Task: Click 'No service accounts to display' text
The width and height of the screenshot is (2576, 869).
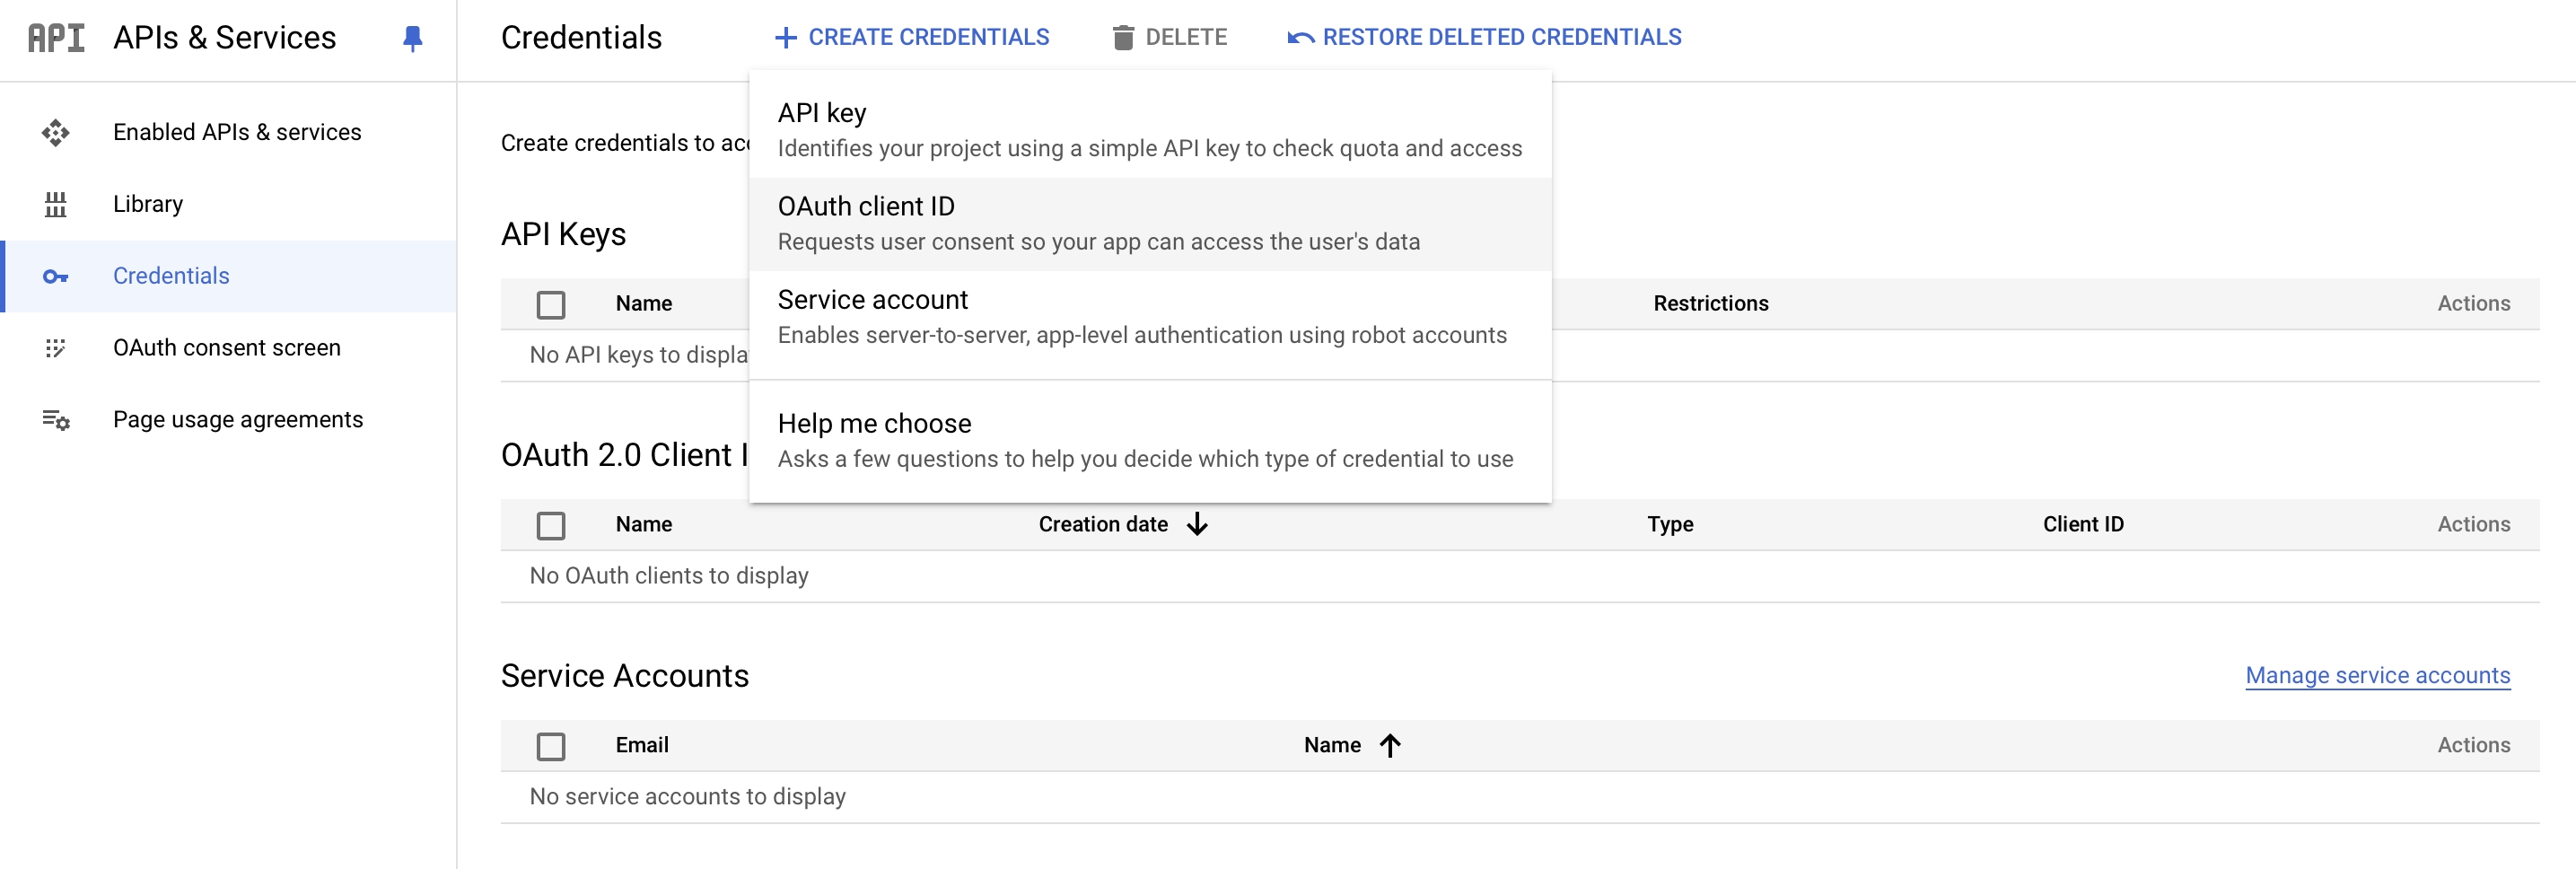Action: (x=688, y=797)
